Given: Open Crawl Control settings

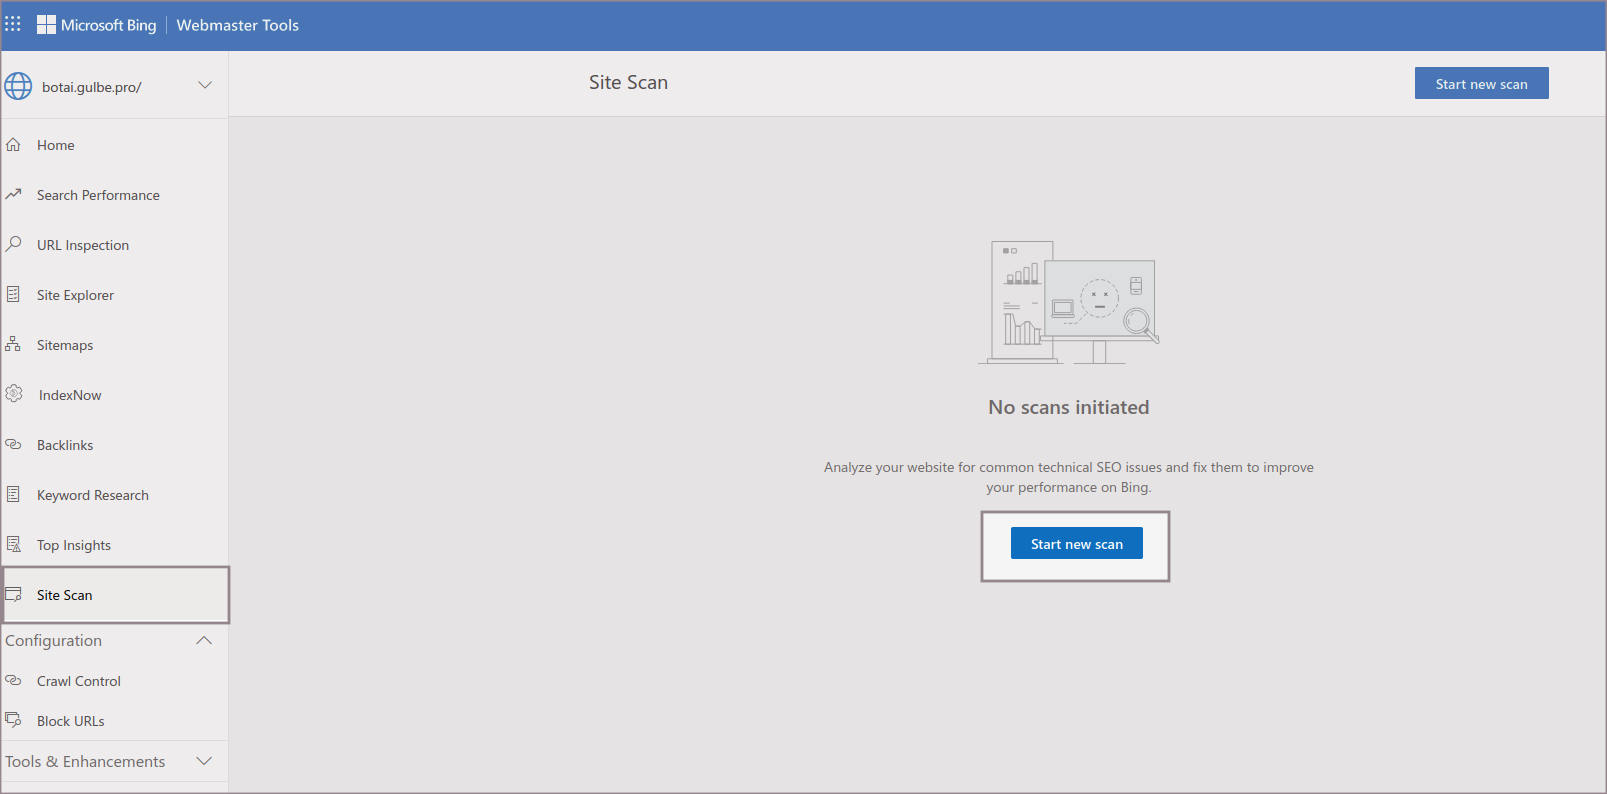Looking at the screenshot, I should pos(78,681).
